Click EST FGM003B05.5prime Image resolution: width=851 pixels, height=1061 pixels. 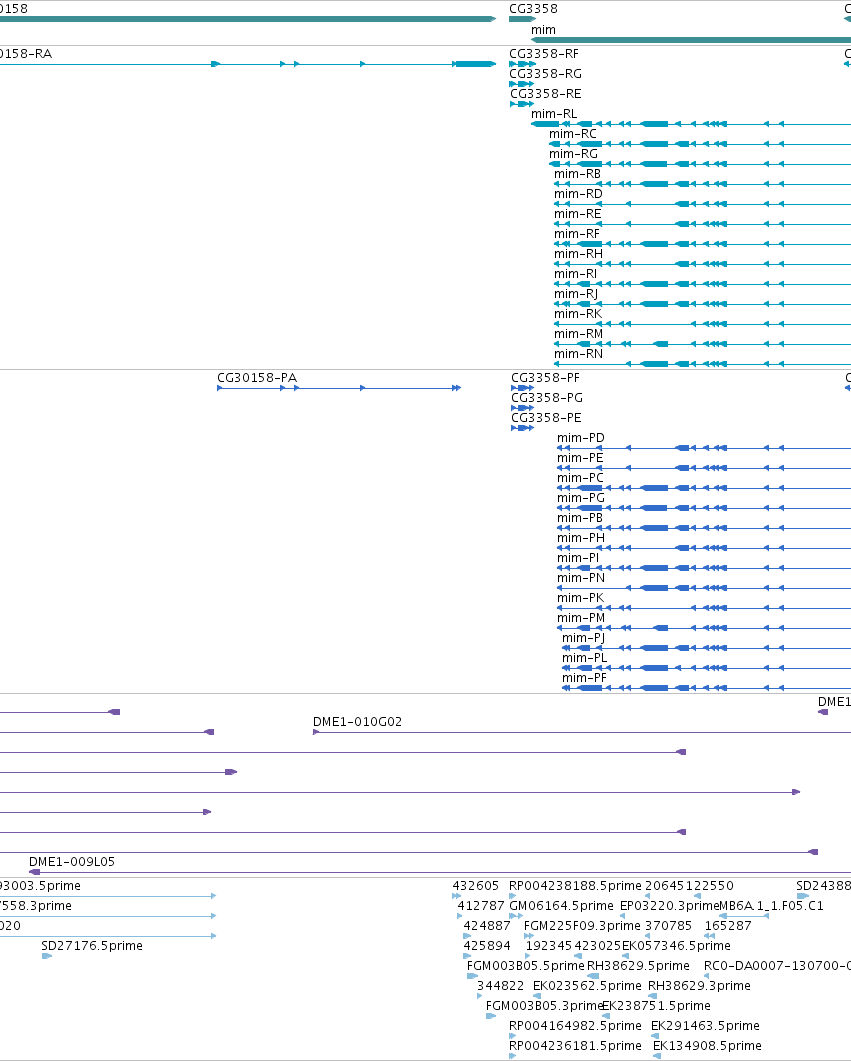(525, 966)
